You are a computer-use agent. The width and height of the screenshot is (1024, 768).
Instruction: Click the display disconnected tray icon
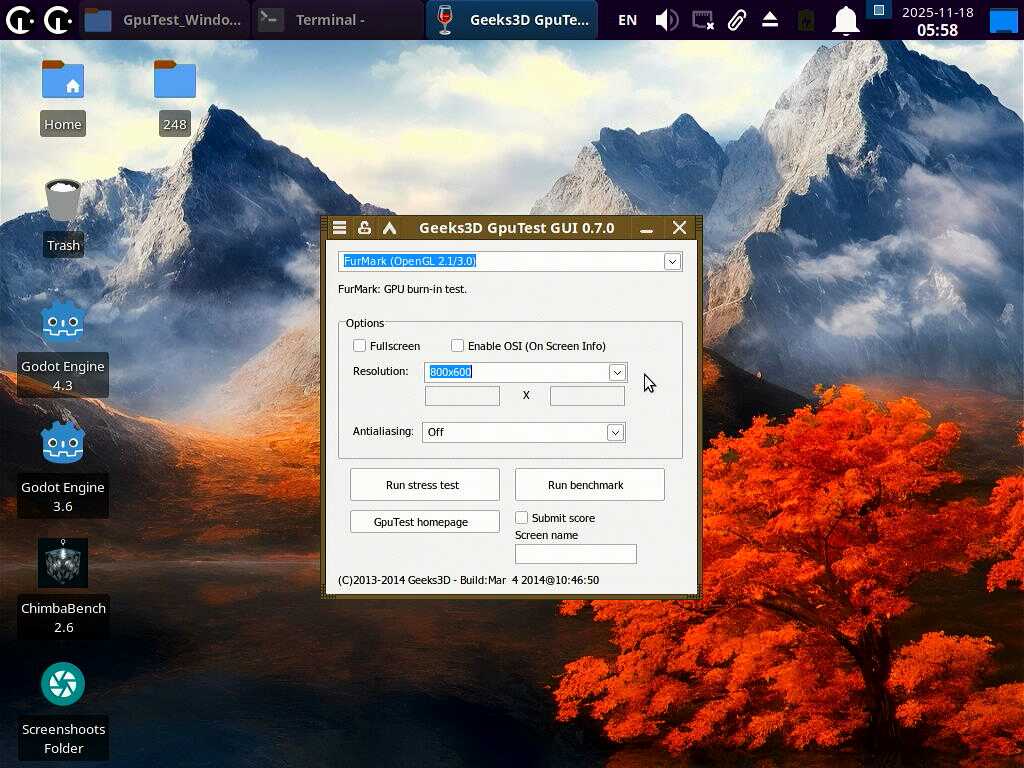click(x=703, y=20)
